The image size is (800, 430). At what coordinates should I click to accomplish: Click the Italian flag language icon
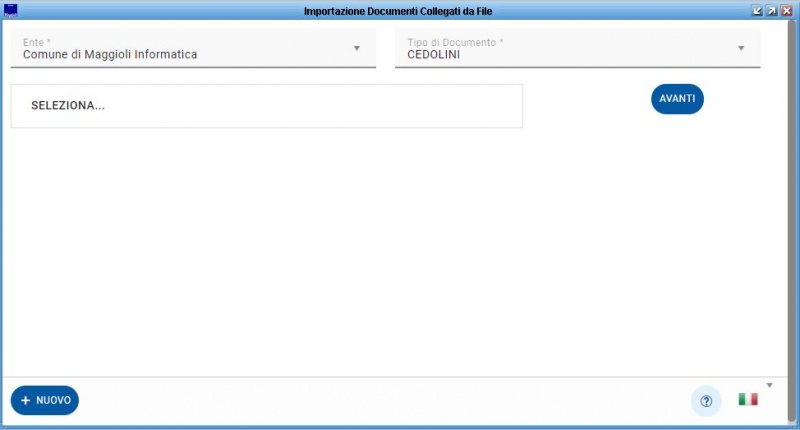pyautogui.click(x=748, y=399)
